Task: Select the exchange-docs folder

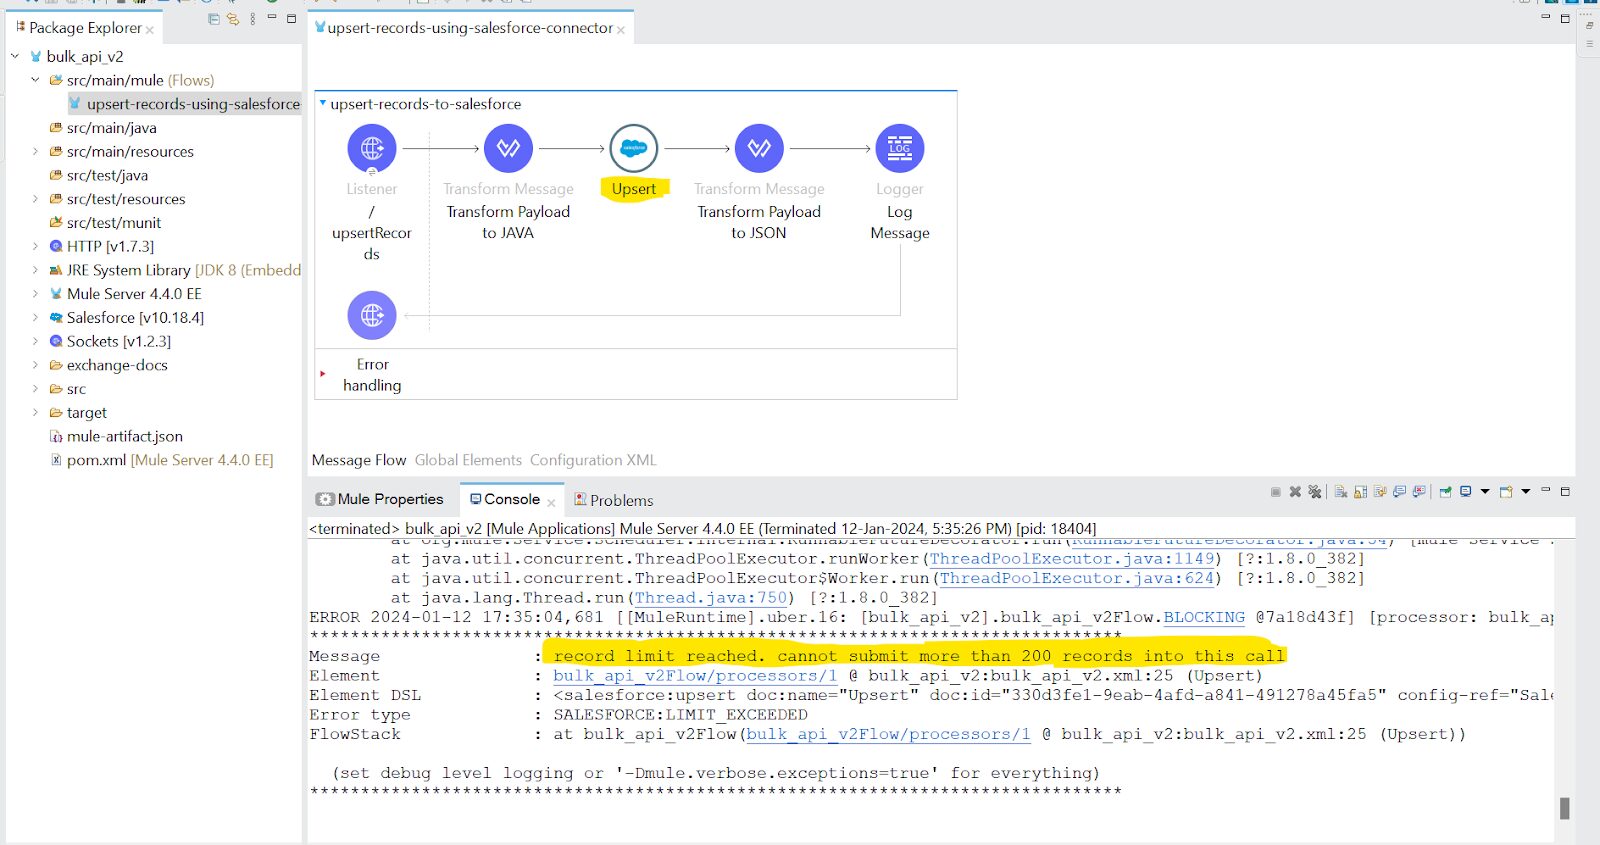Action: click(108, 365)
